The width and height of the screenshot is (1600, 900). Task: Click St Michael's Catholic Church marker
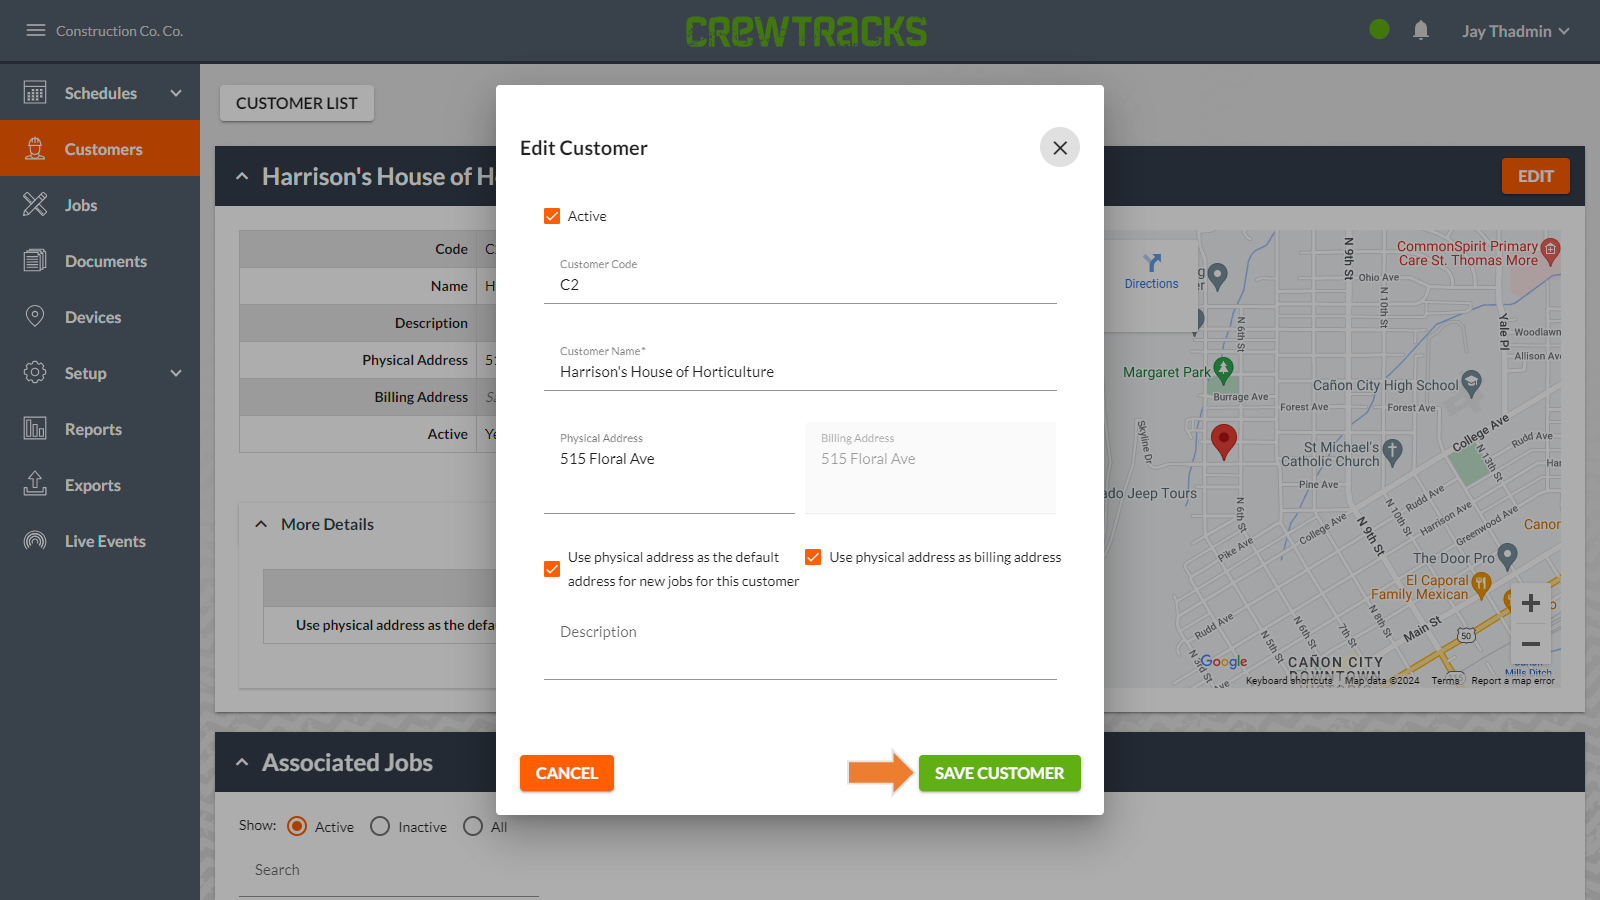pos(1393,452)
